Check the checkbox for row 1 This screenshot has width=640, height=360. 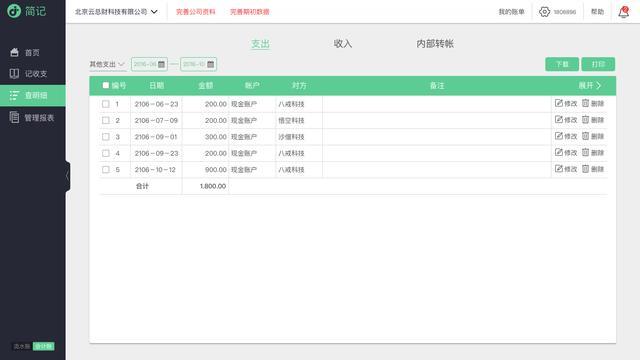pyautogui.click(x=106, y=104)
